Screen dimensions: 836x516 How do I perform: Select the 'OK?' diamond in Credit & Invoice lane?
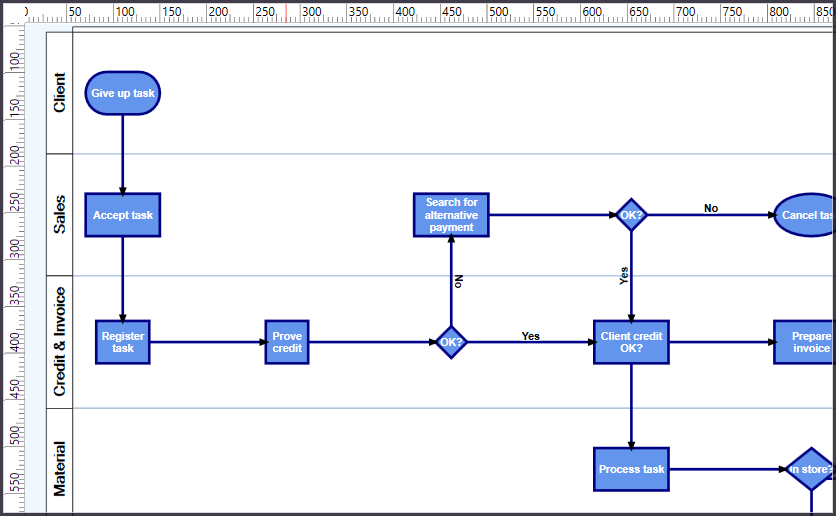[451, 342]
